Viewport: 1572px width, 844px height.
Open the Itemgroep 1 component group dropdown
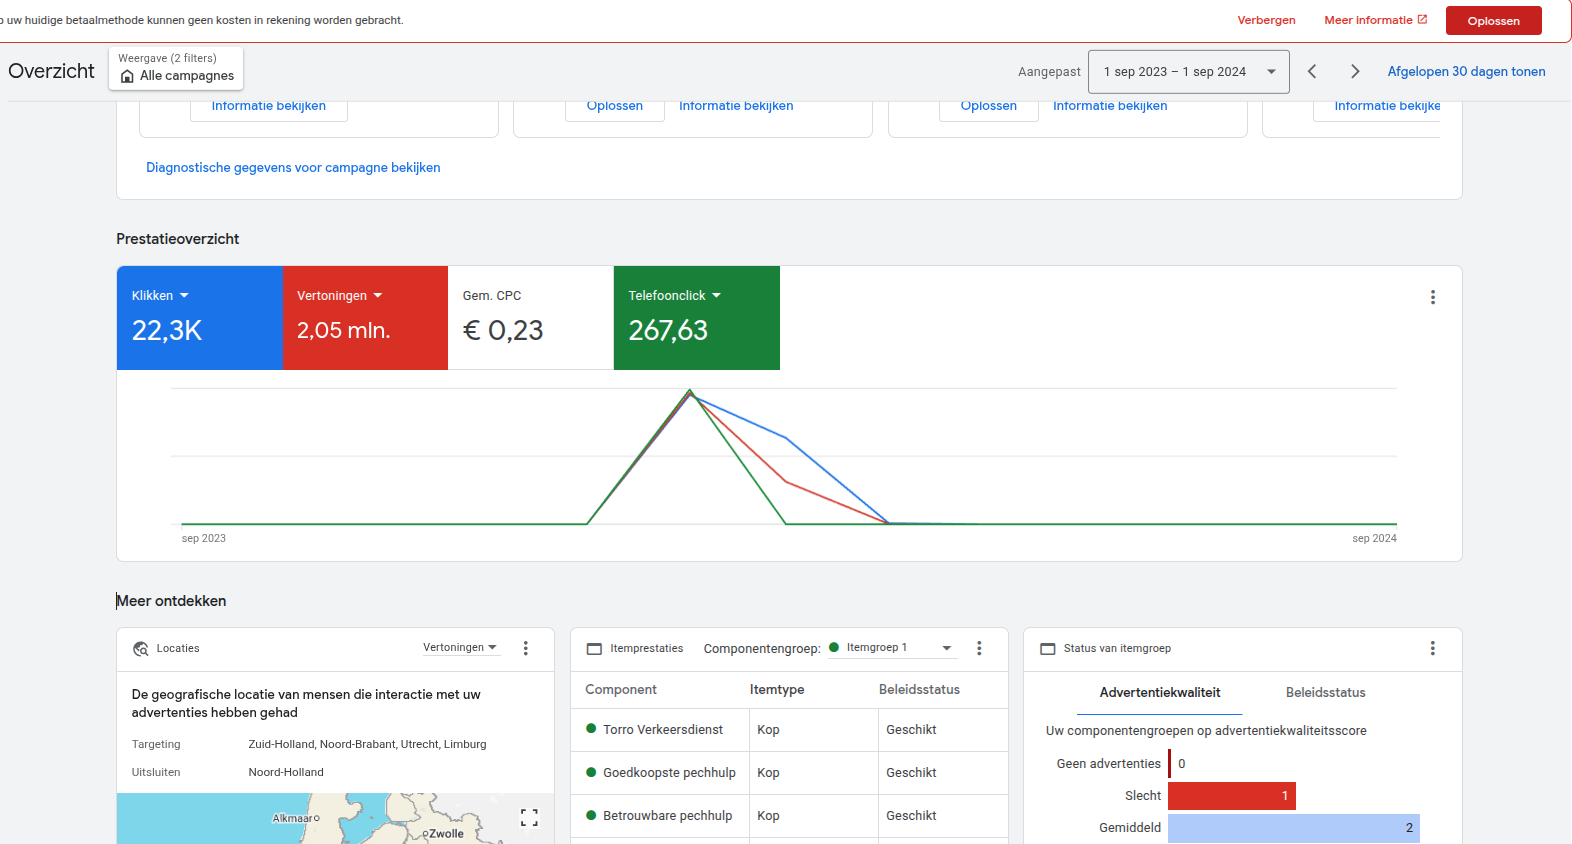pos(891,648)
